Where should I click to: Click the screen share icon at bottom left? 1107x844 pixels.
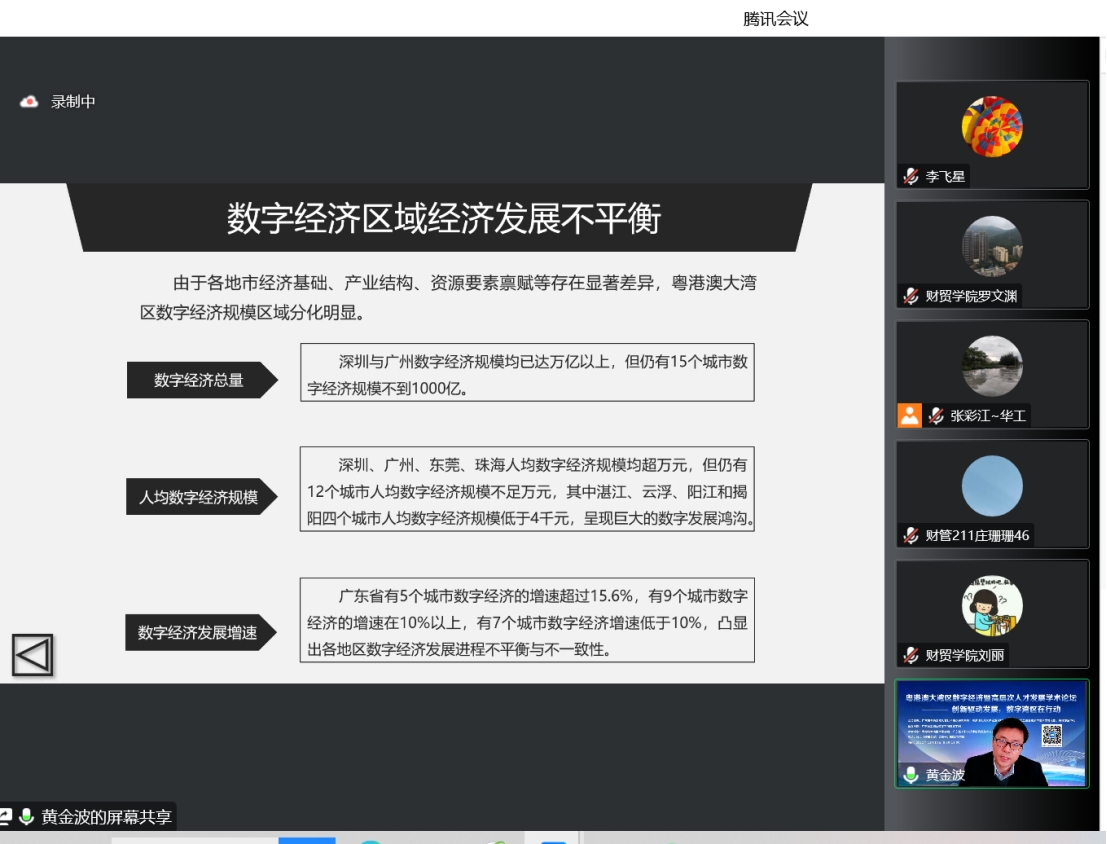point(5,817)
